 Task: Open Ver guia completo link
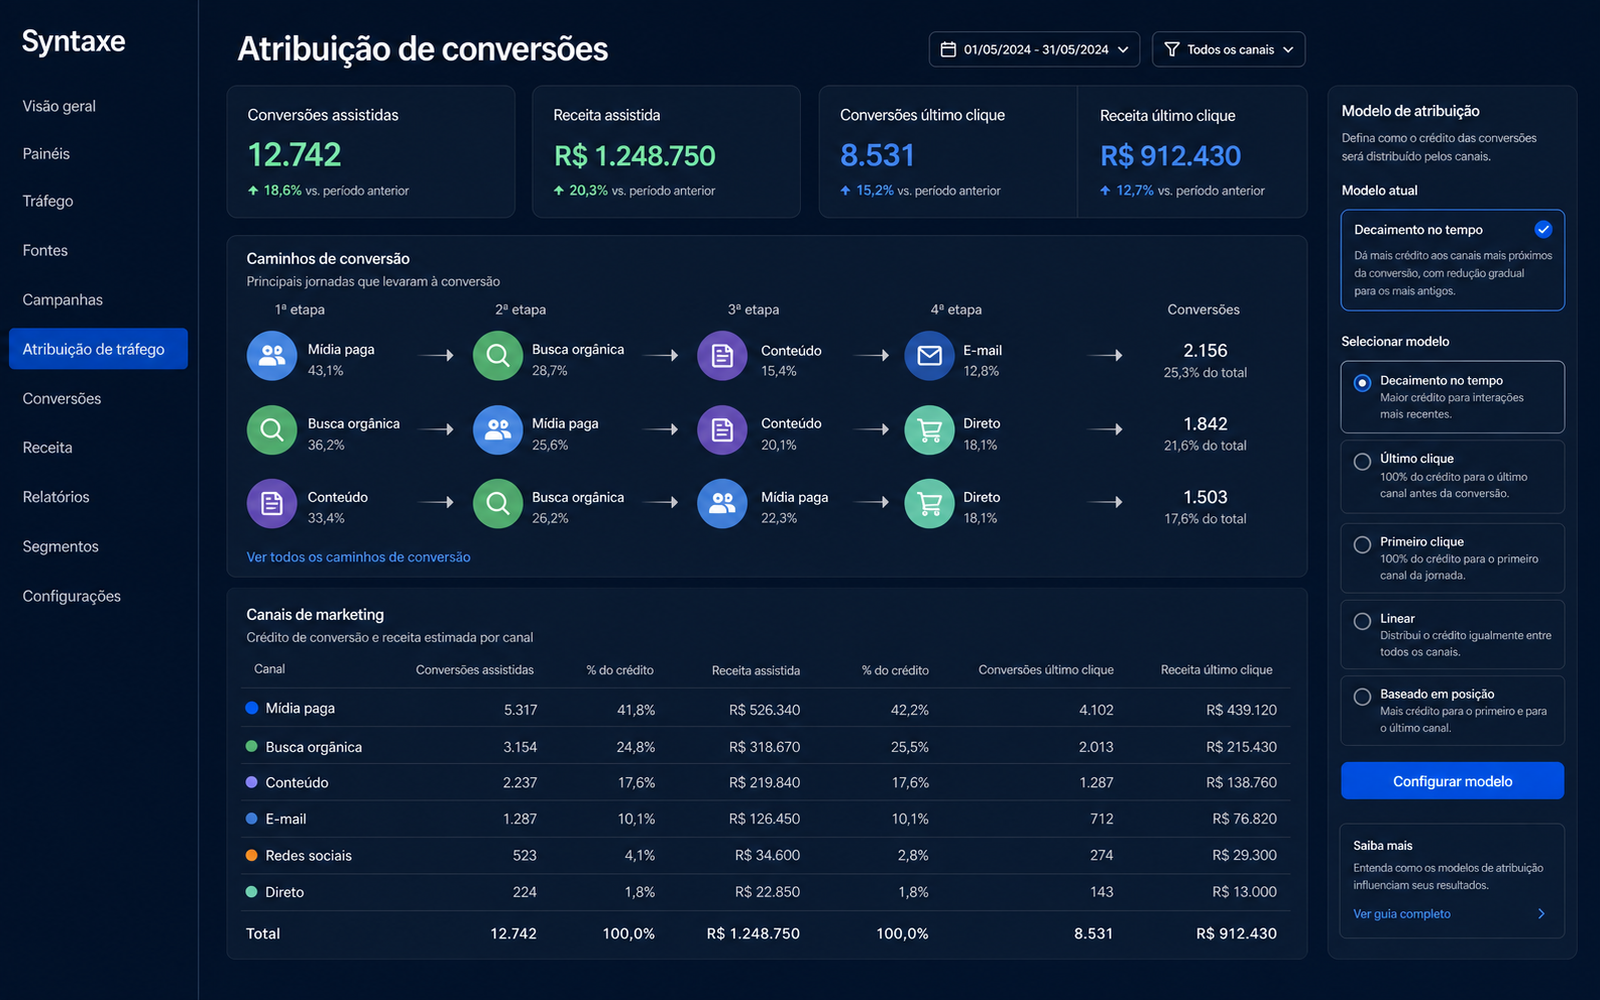coord(1401,914)
